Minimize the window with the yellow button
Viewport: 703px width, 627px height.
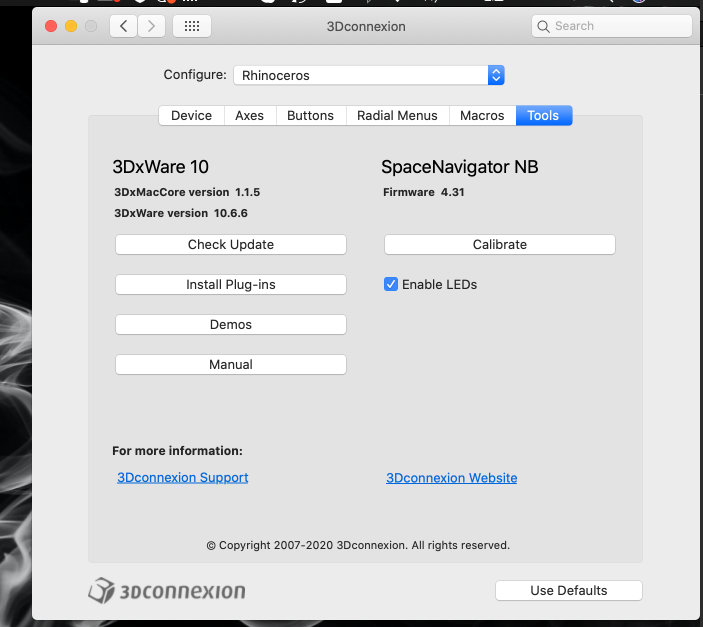pos(71,26)
